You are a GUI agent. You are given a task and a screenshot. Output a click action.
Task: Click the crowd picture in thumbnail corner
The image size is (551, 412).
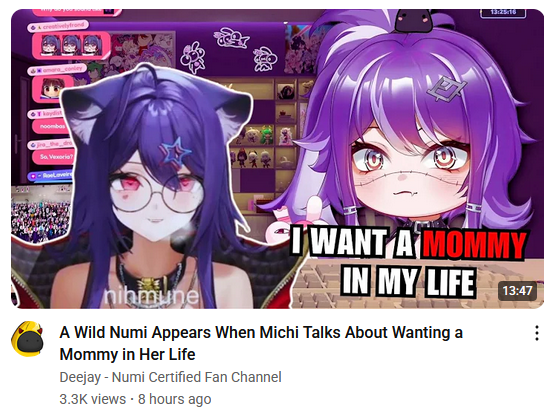tap(41, 215)
